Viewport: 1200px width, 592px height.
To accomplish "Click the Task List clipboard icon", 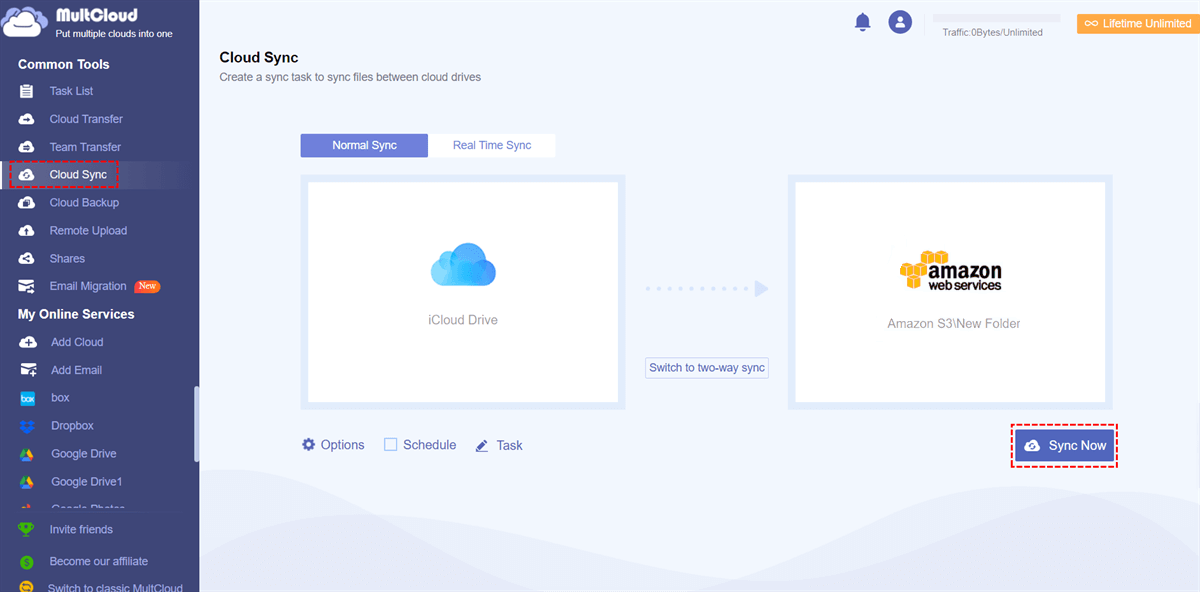I will click(x=27, y=91).
